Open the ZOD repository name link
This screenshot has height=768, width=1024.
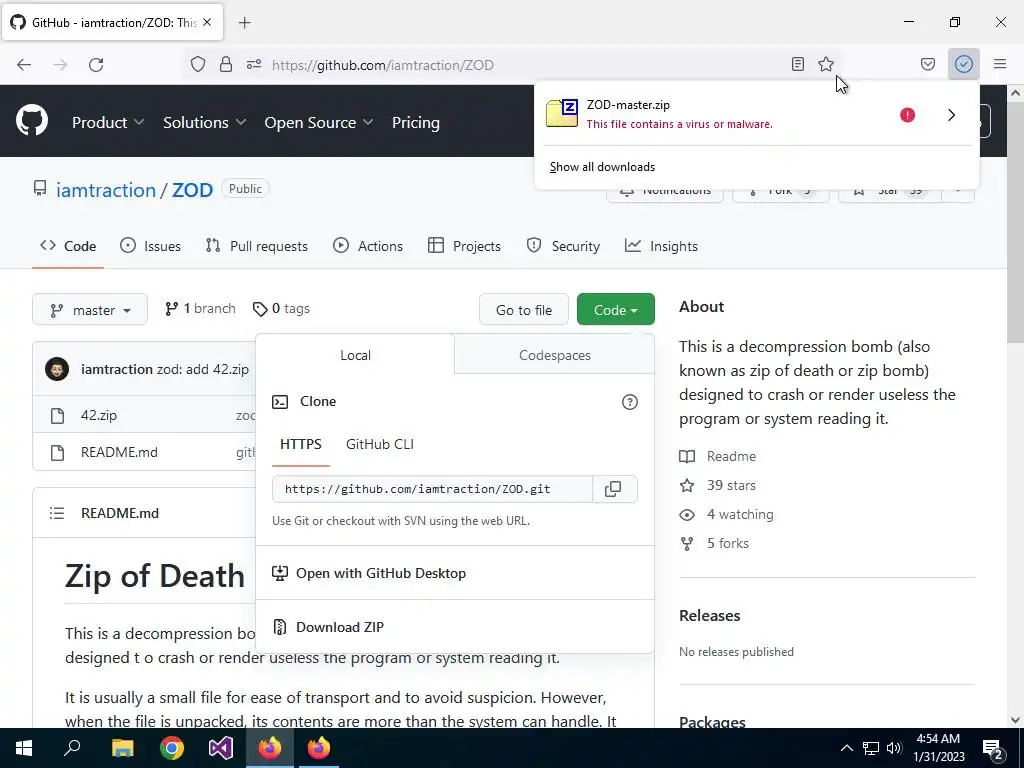[192, 190]
